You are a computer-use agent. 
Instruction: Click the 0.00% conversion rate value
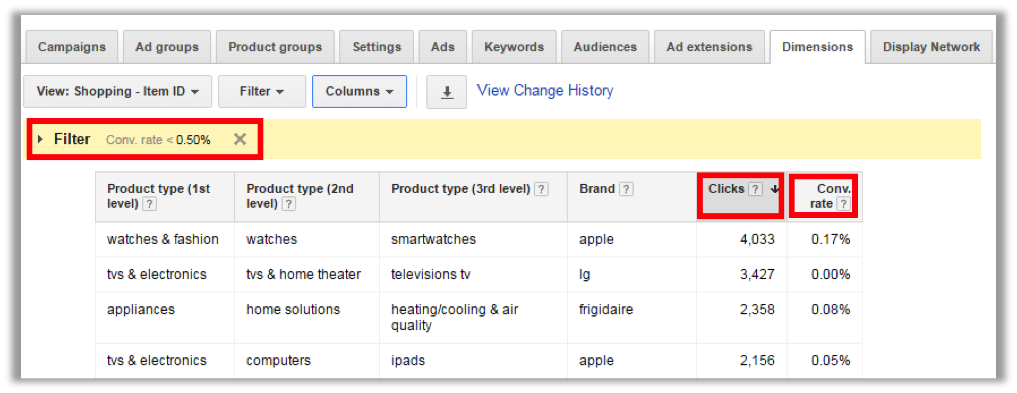831,274
